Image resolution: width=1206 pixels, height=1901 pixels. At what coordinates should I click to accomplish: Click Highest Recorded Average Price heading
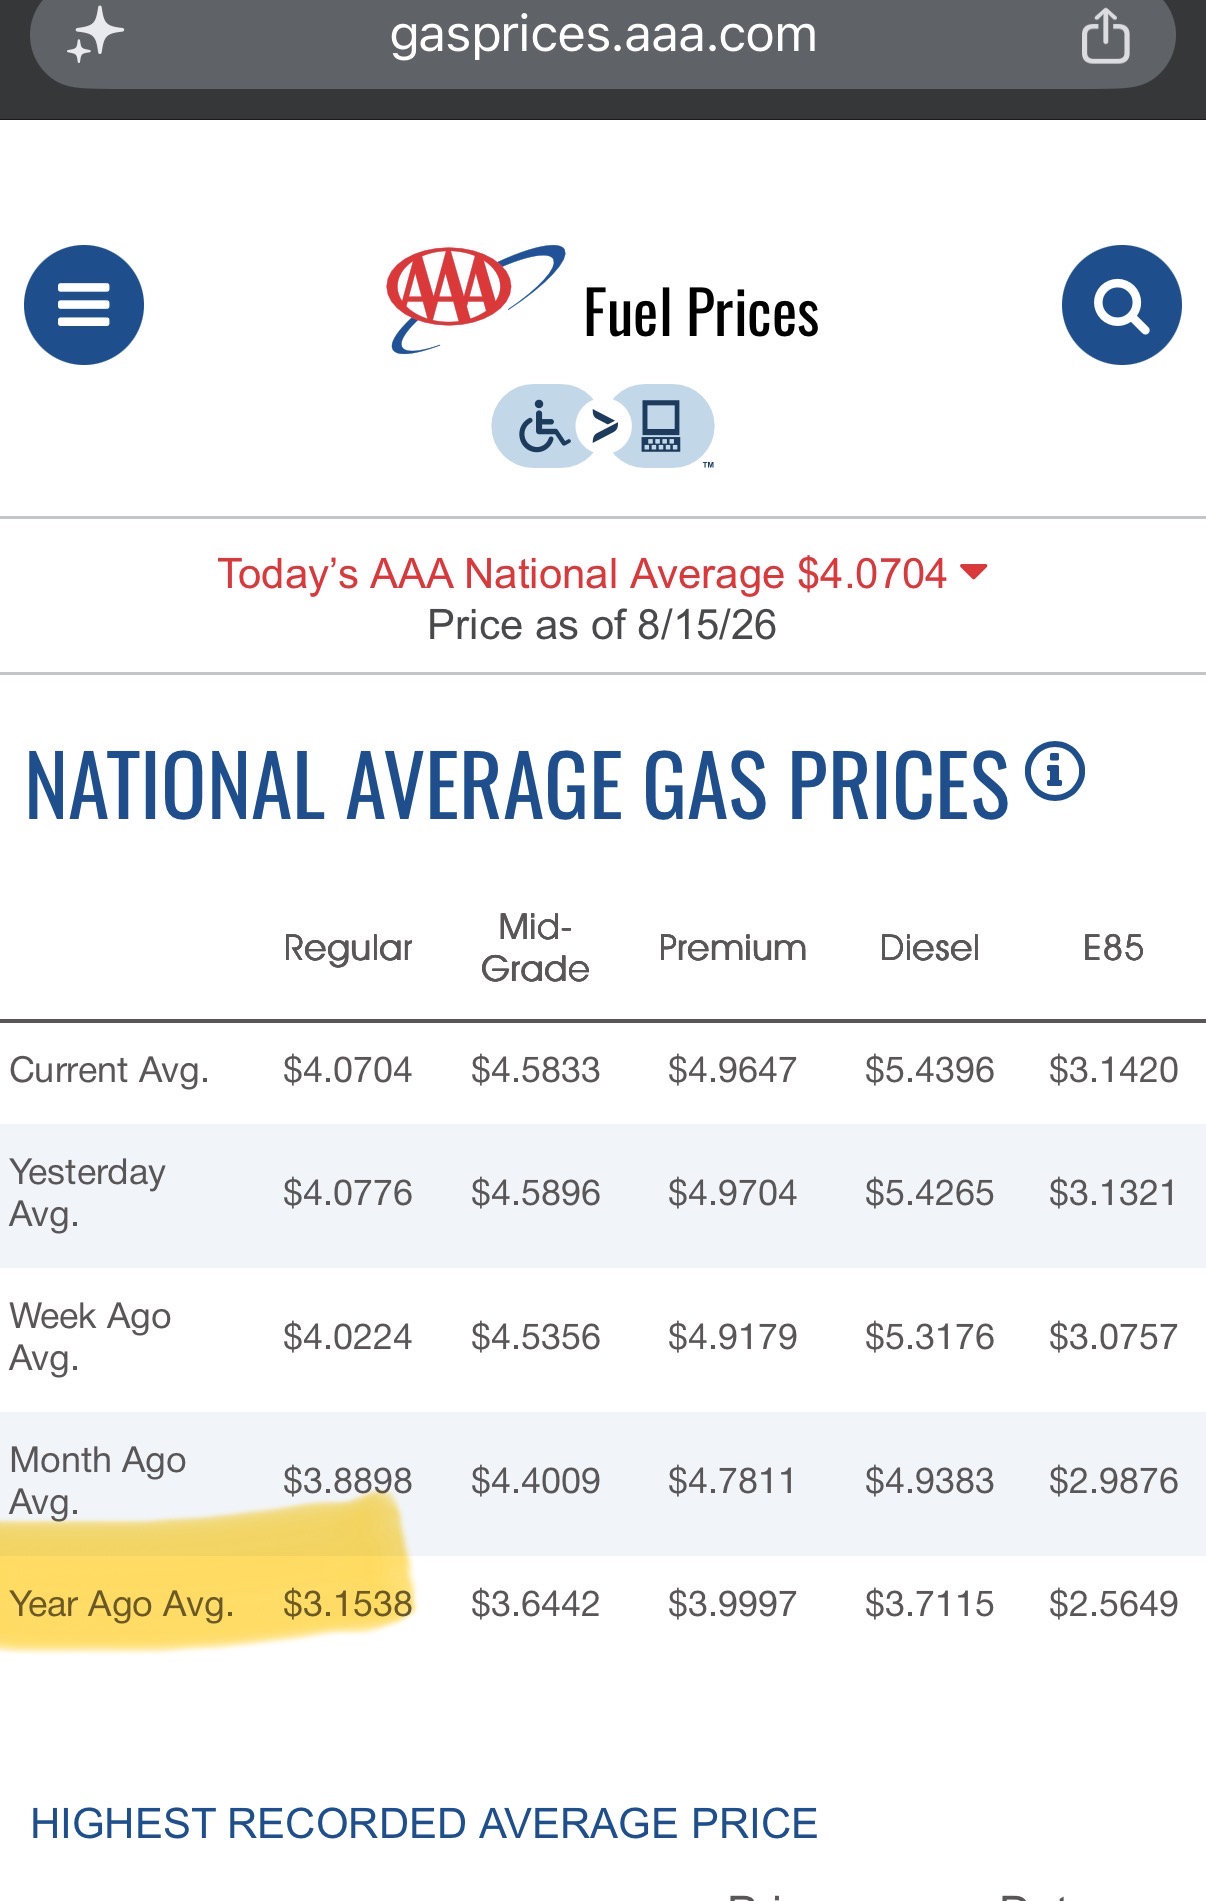(x=424, y=1823)
